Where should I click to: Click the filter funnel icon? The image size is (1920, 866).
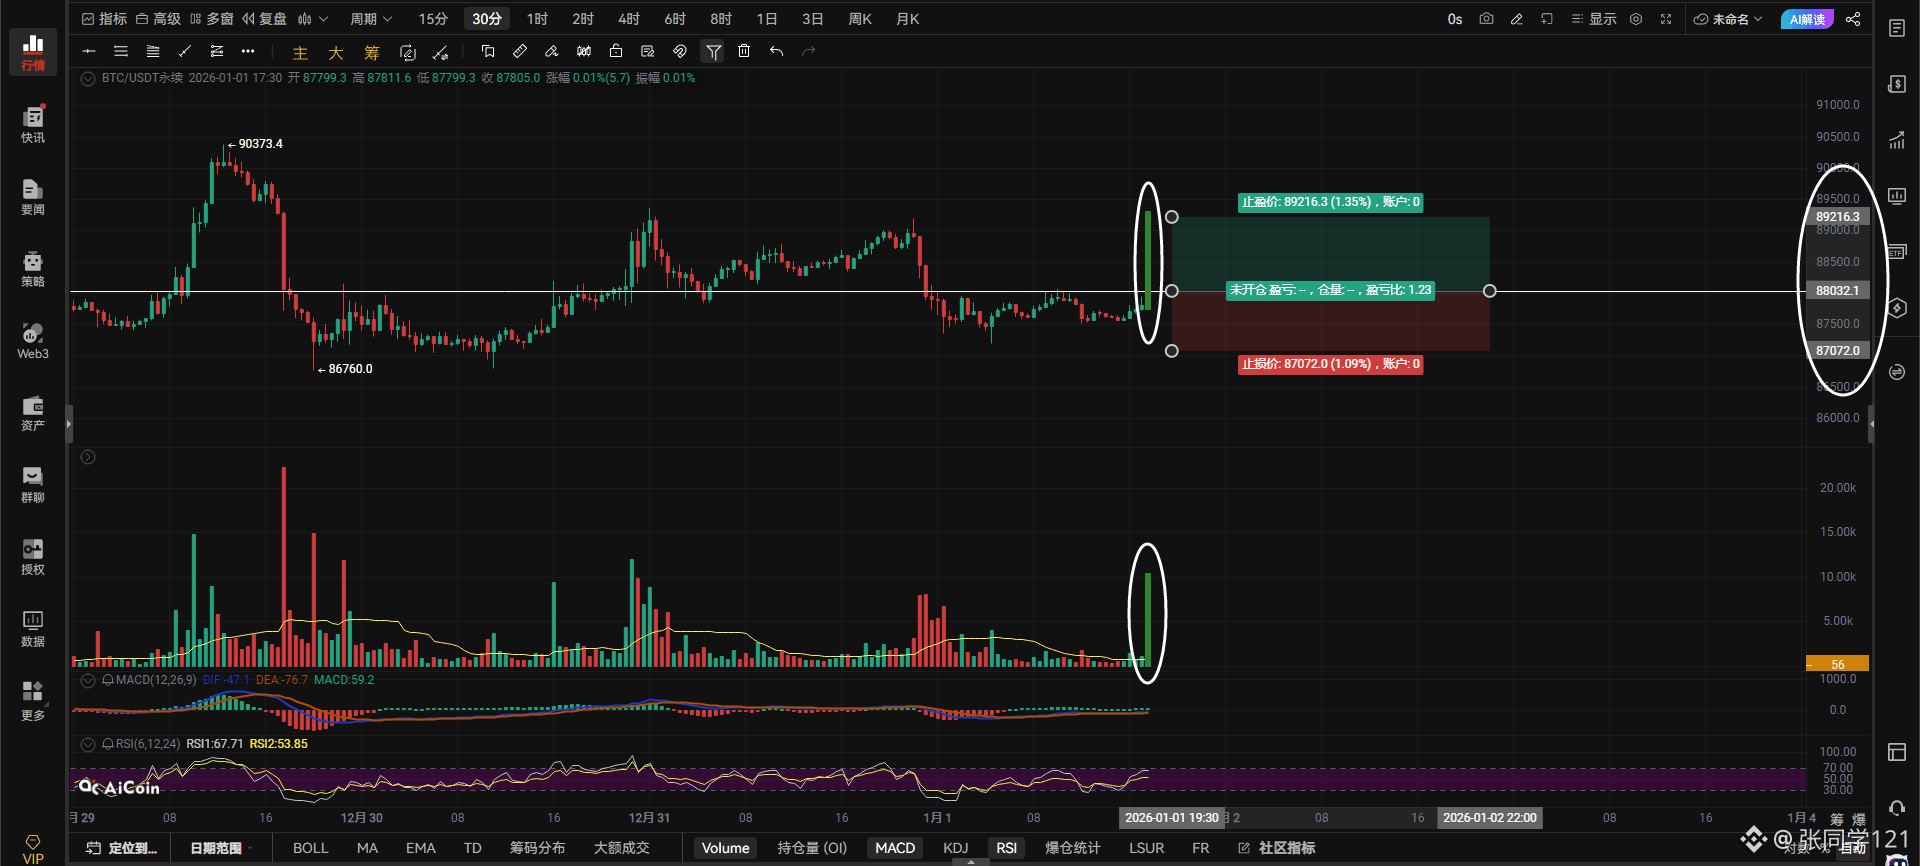tap(713, 51)
